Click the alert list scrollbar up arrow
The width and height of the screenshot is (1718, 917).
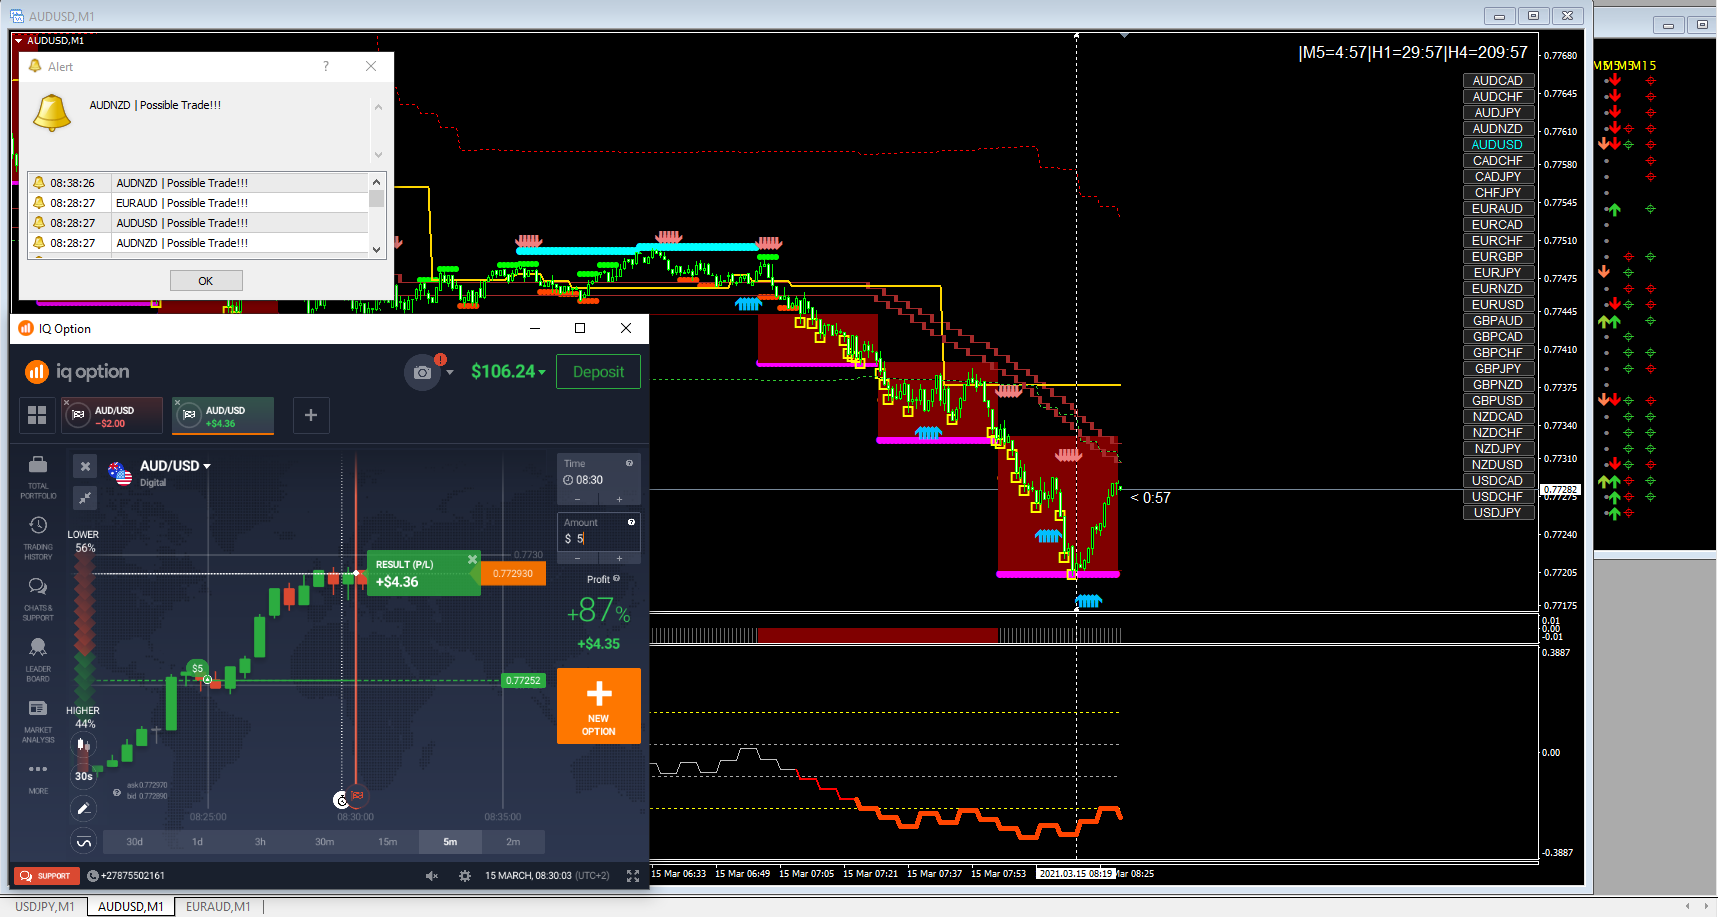377,182
